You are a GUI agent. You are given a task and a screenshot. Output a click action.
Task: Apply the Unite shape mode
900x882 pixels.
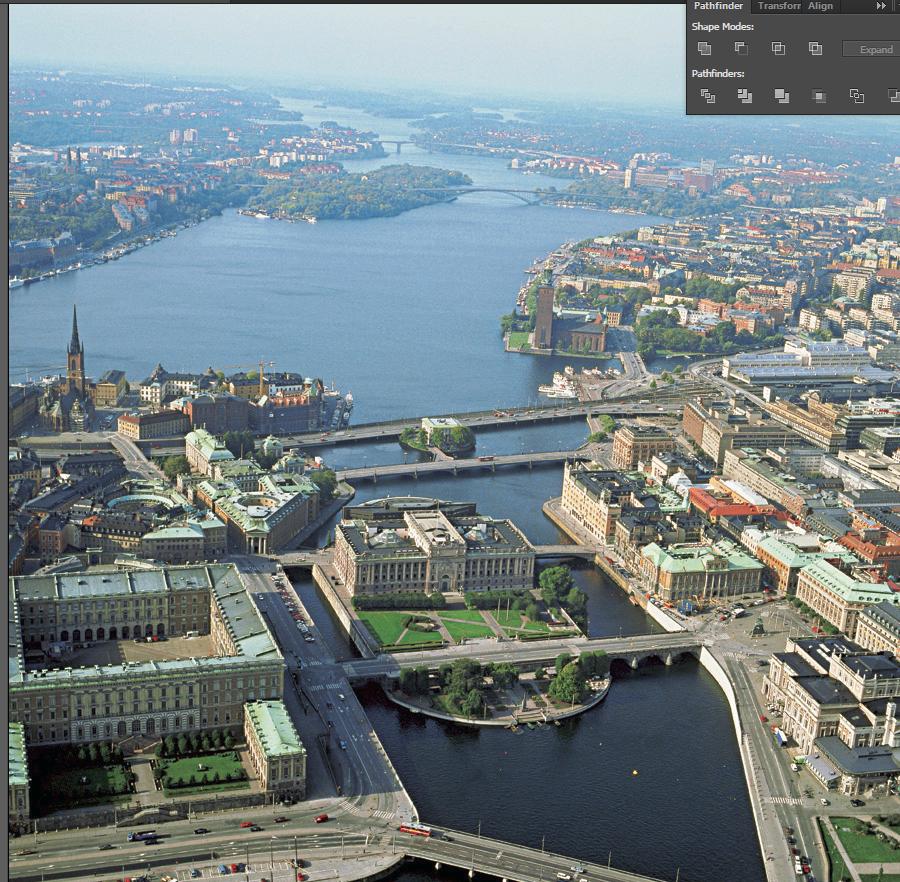[x=704, y=49]
